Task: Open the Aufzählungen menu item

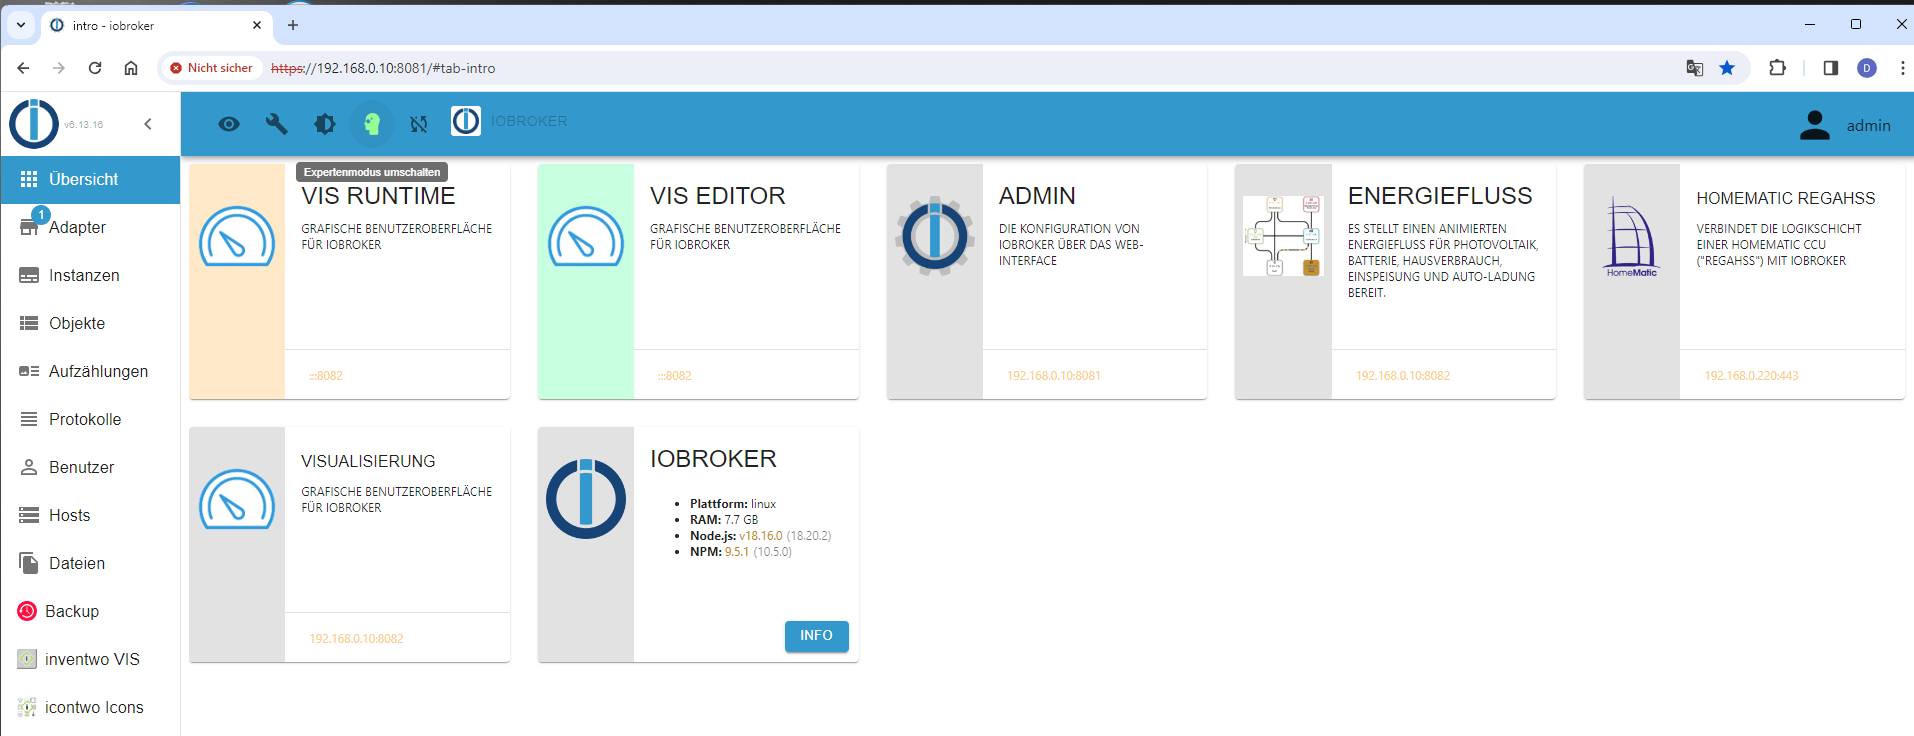Action: pyautogui.click(x=90, y=372)
